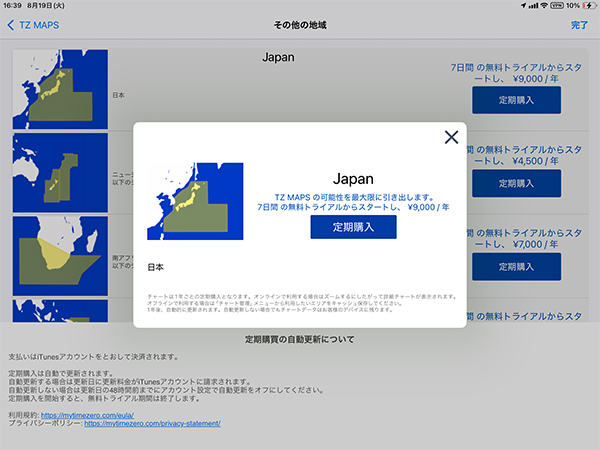Tap the Wi-Fi status icon
Viewport: 600px width, 450px height.
coord(544,5)
